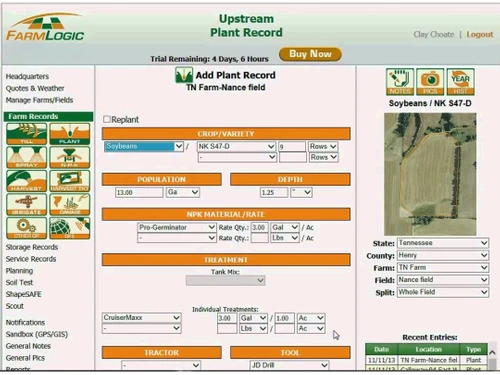This screenshot has width=500, height=375.
Task: Open the Tank Mix dropdown
Action: [225, 281]
